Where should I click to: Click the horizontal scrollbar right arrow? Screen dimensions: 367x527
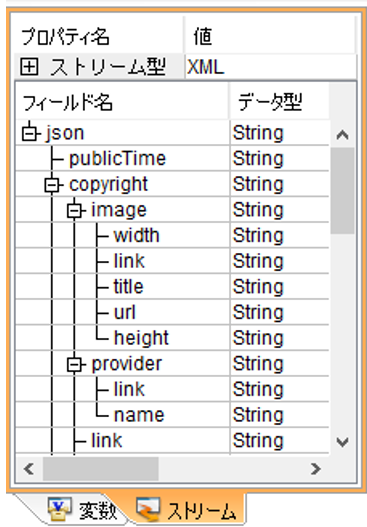tap(315, 469)
